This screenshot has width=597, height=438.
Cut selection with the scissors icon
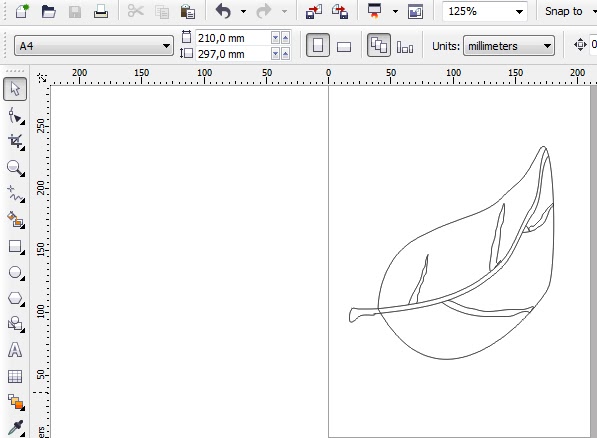136,11
